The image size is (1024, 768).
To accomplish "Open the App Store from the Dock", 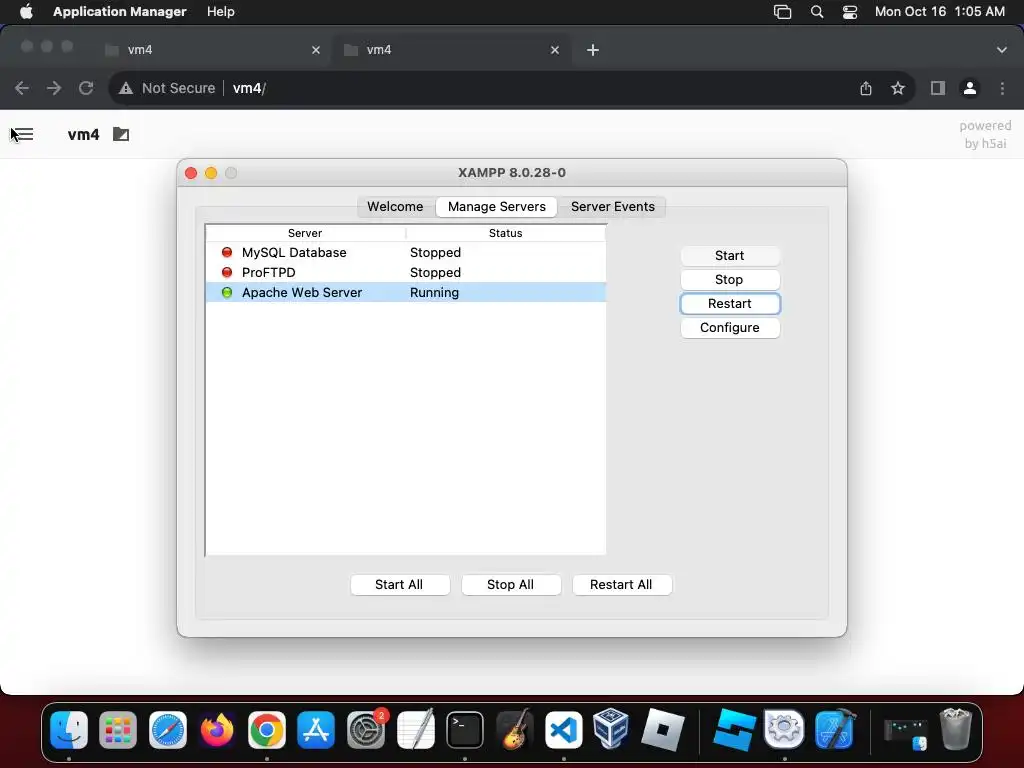I will coord(316,729).
